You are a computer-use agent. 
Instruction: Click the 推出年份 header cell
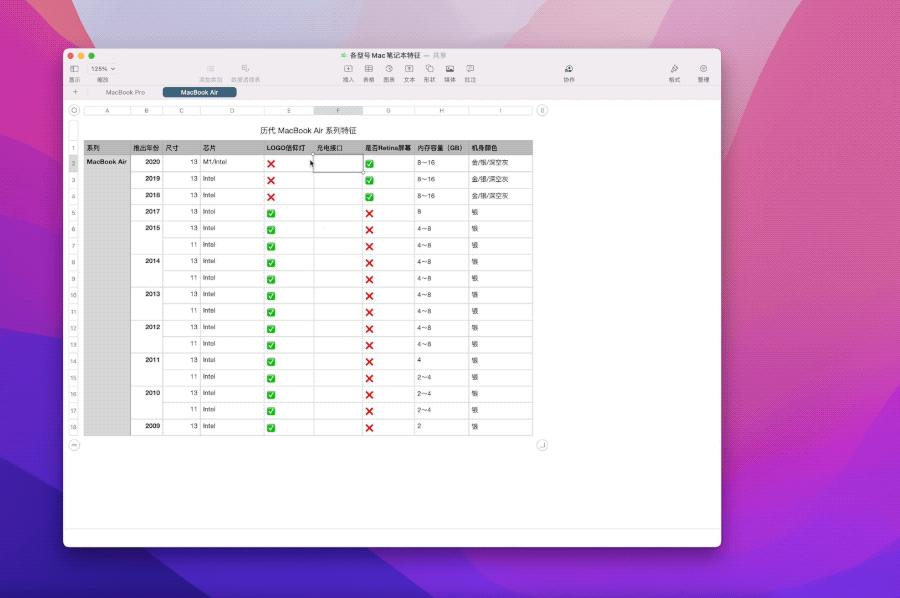coord(147,147)
